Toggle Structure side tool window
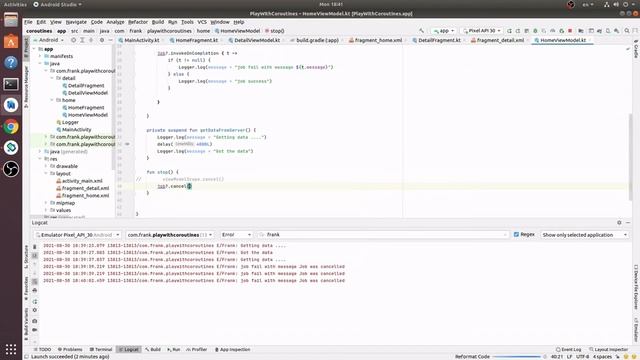This screenshot has height=360, width=640. tap(27, 257)
